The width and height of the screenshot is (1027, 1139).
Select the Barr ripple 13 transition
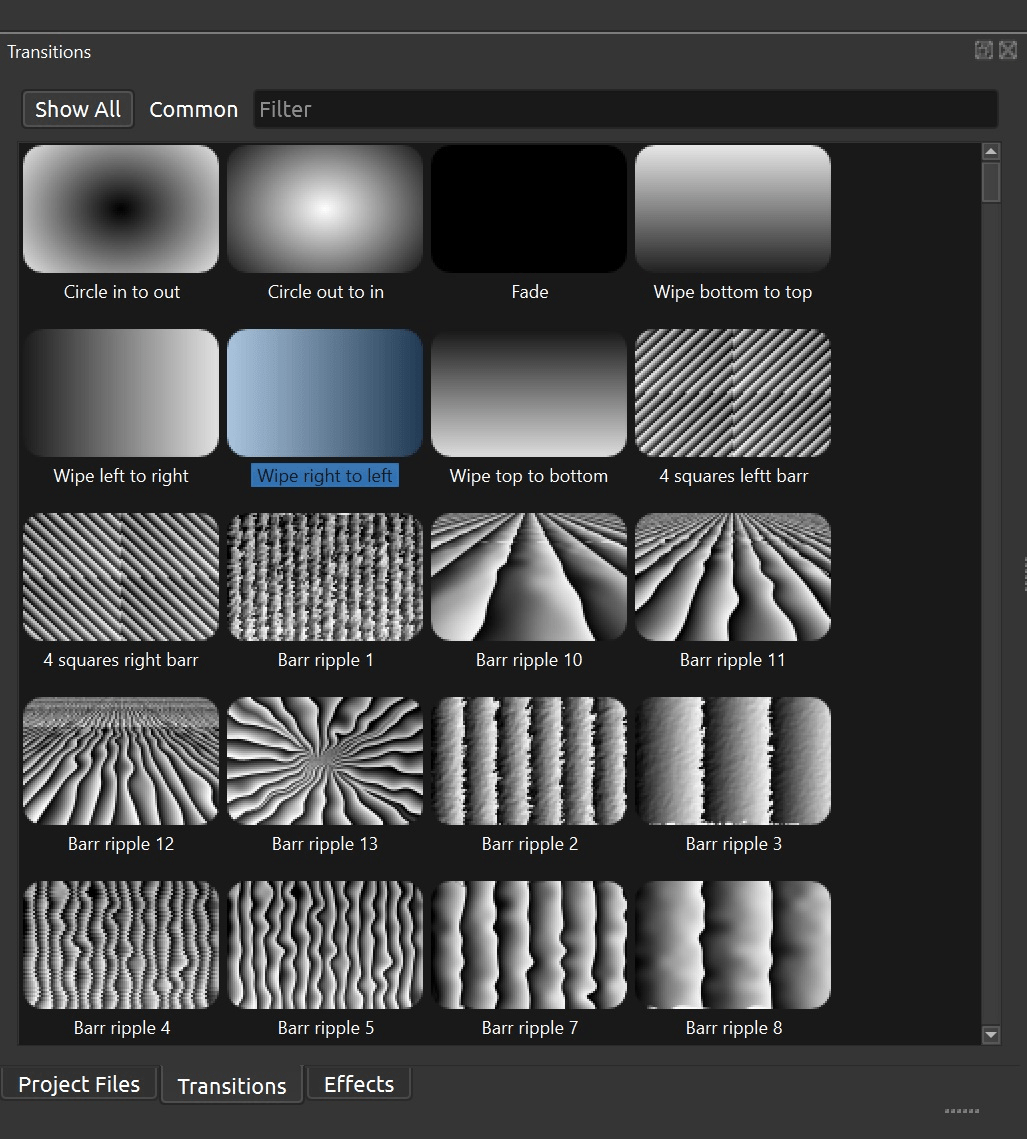(325, 761)
